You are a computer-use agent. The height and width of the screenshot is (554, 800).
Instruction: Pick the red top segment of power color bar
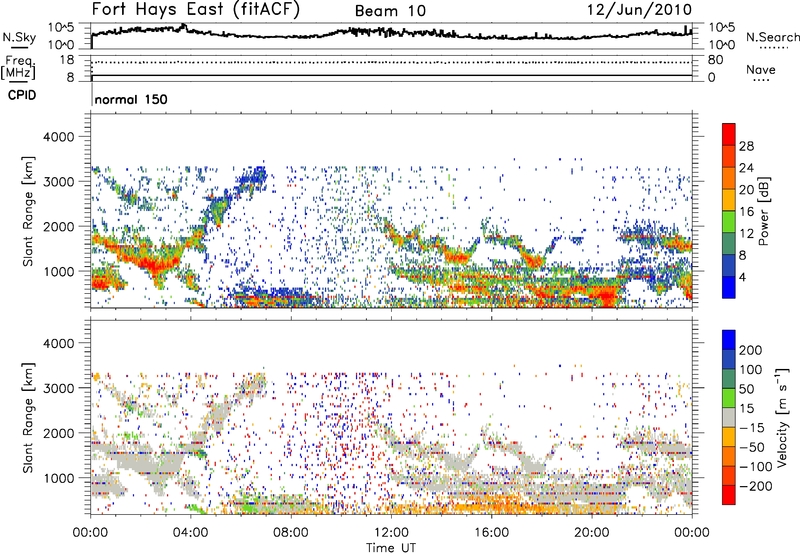coord(729,134)
